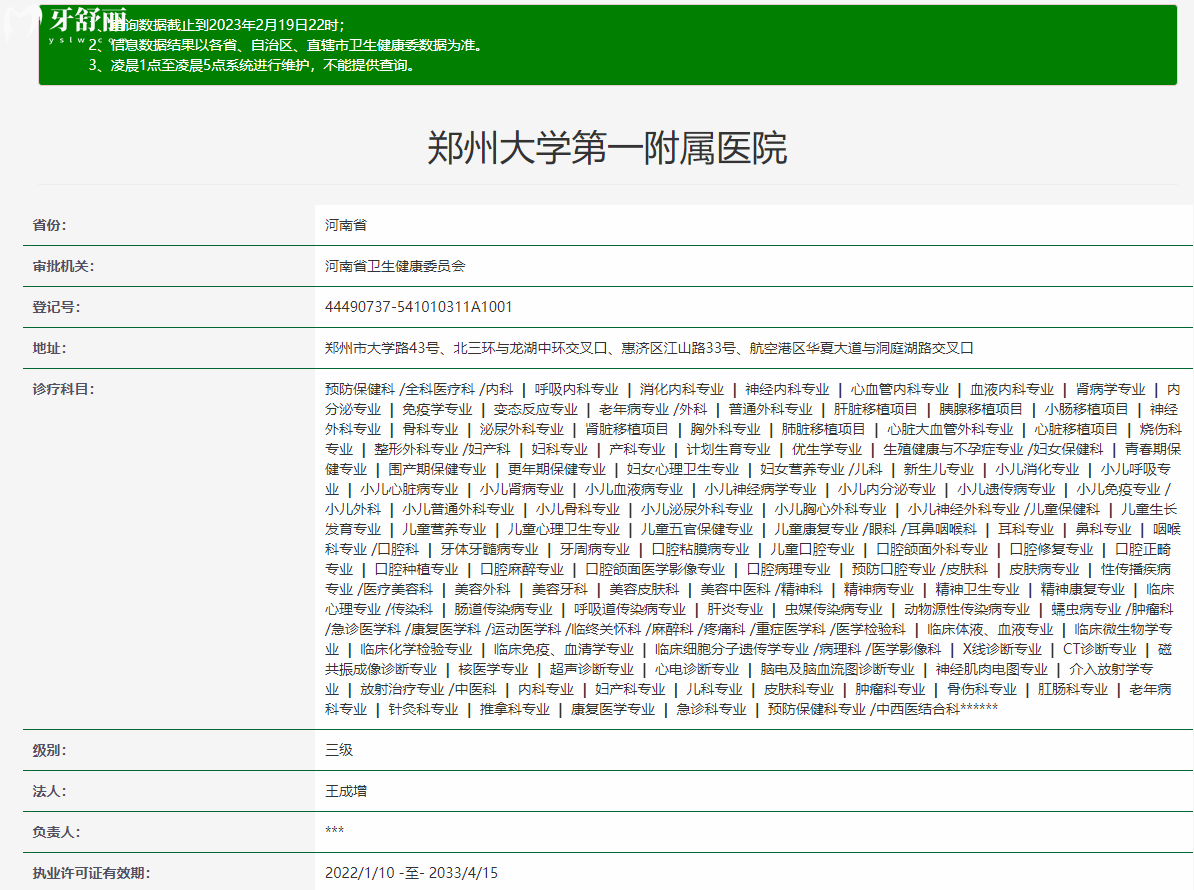This screenshot has height=890, width=1194.
Task: Select the 审批机关 label
Action: point(63,266)
